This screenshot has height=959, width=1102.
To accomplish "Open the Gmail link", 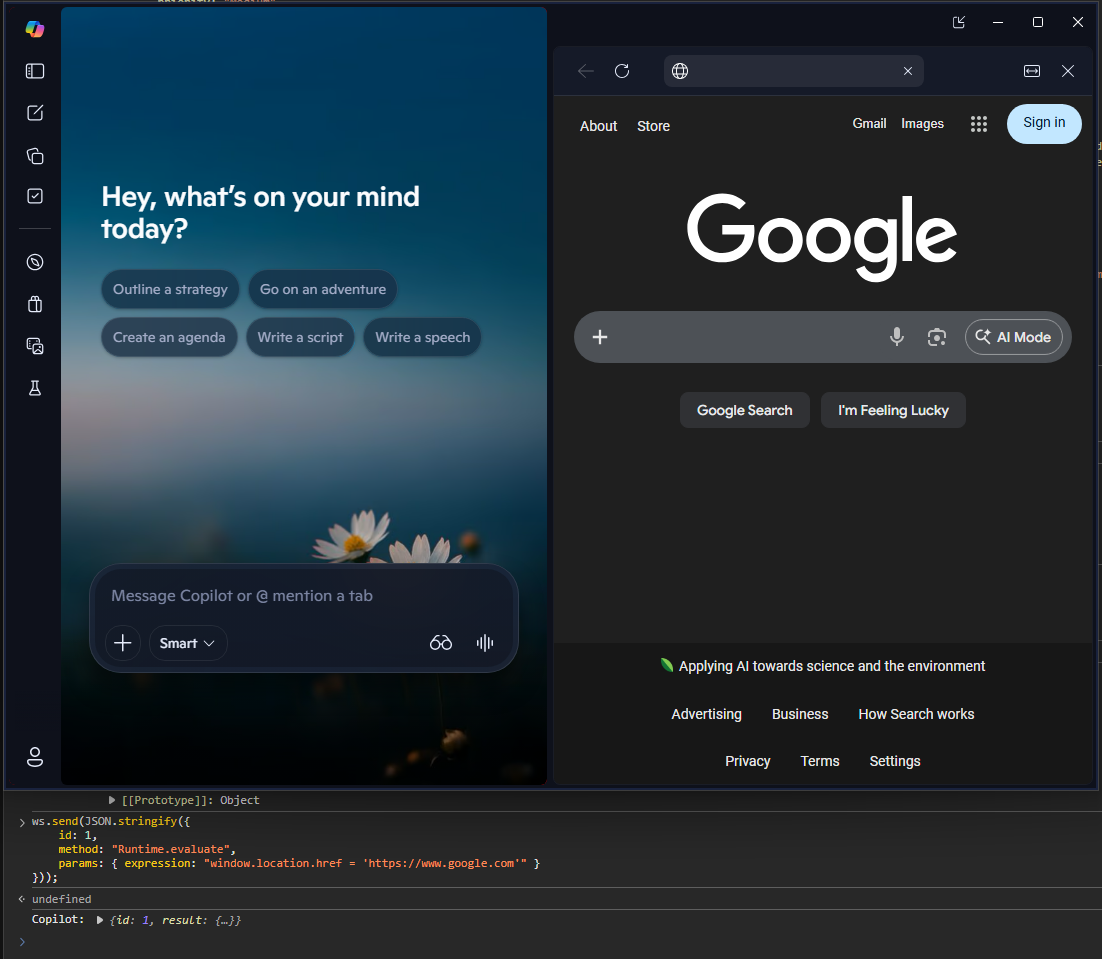I will (x=869, y=124).
